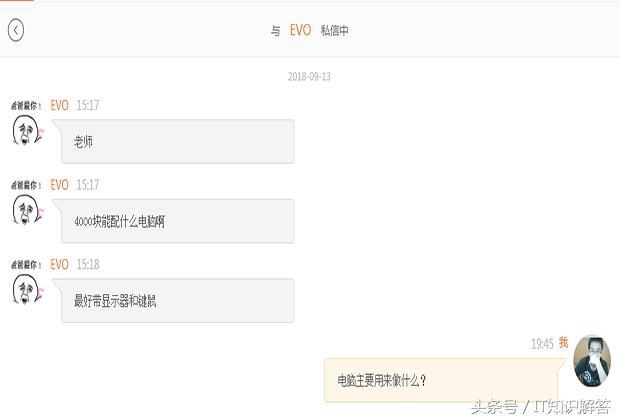Click the 2018-09-13 date separator

[x=309, y=77]
